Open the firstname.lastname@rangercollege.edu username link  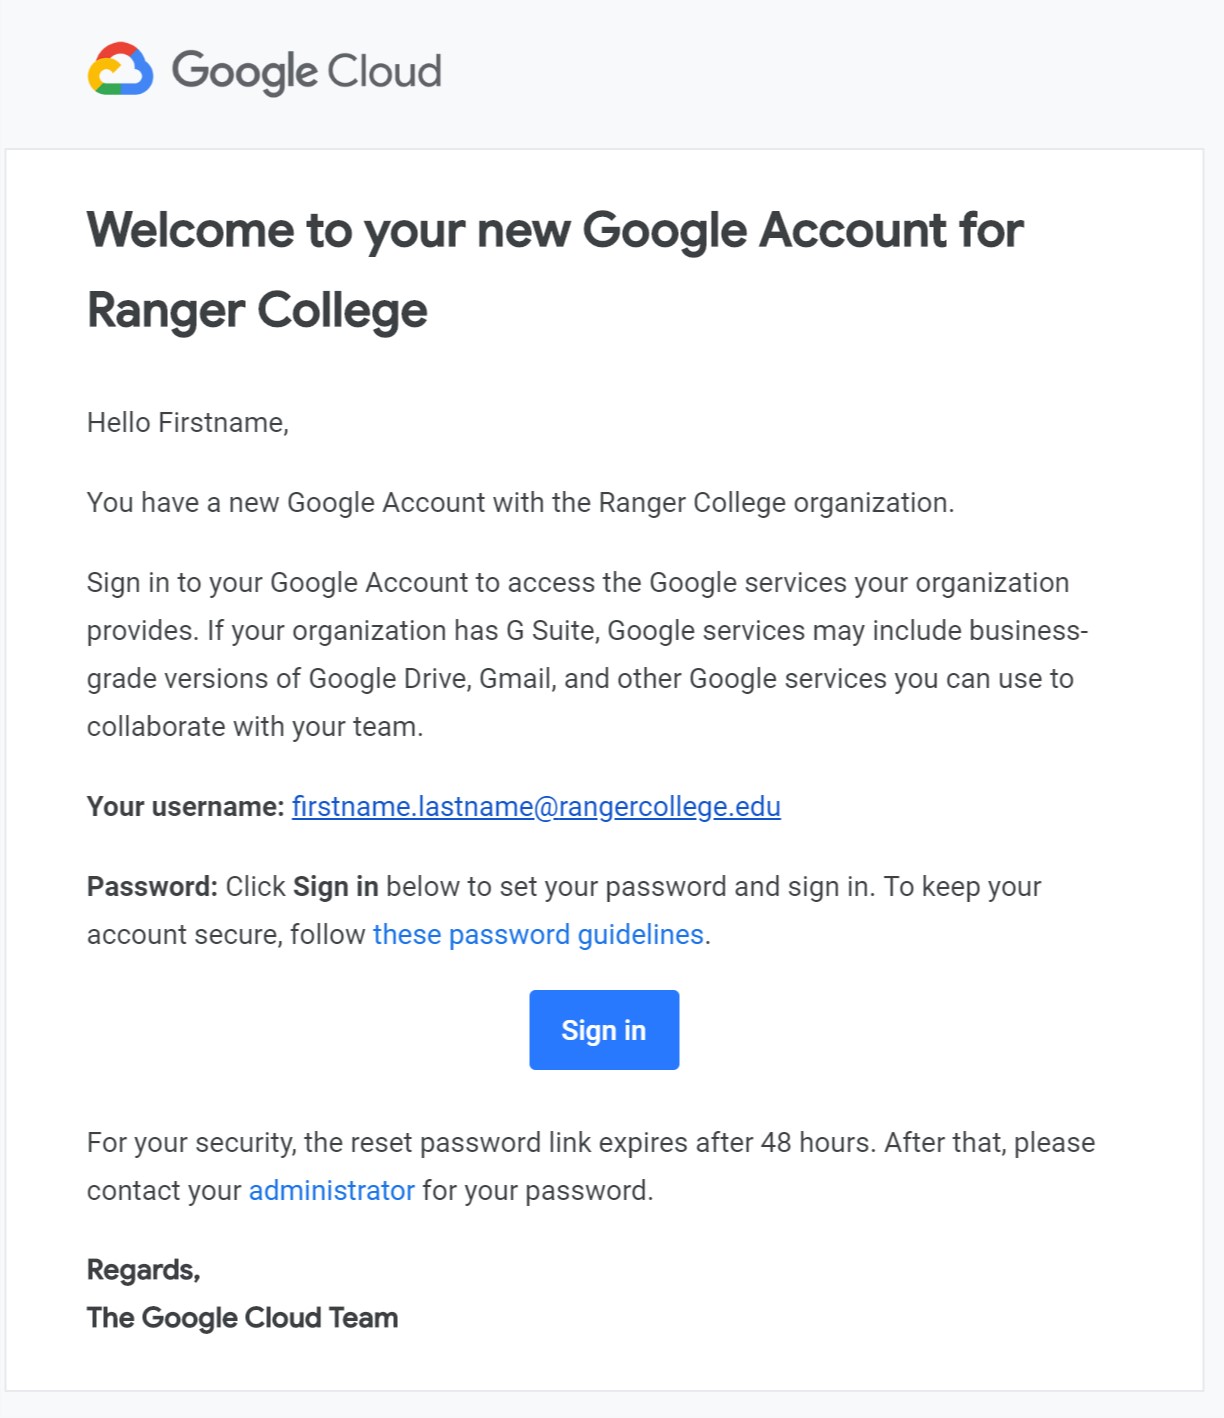coord(536,807)
